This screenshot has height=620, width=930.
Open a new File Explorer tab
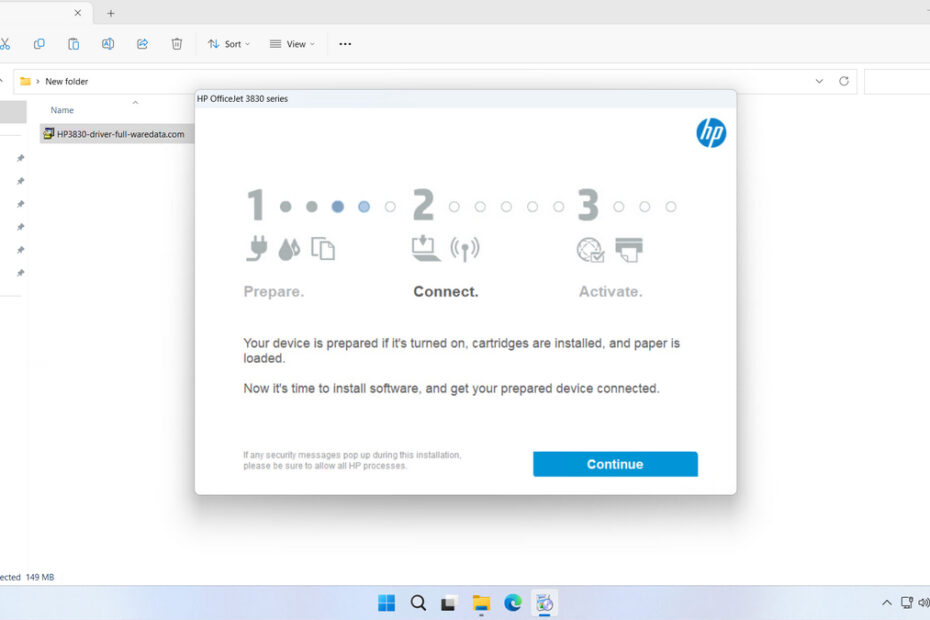tap(111, 13)
